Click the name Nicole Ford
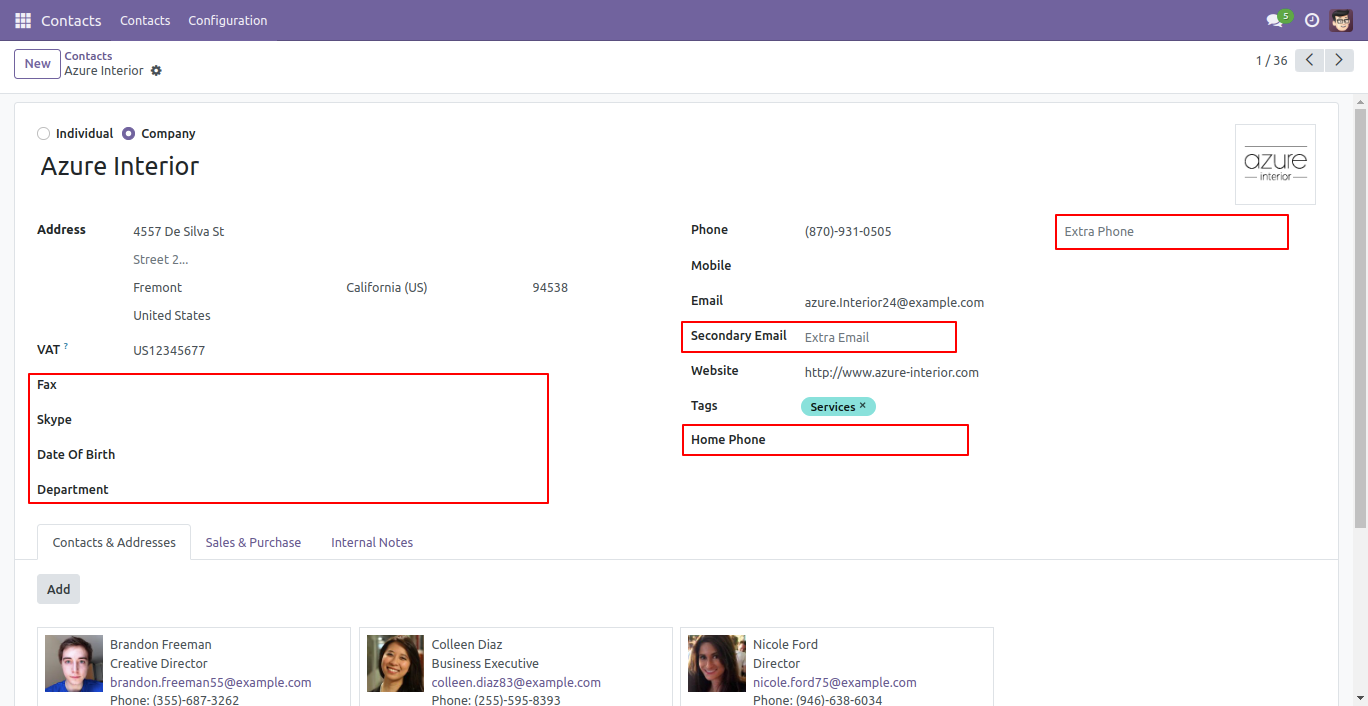Viewport: 1368px width, 706px height. coord(785,645)
